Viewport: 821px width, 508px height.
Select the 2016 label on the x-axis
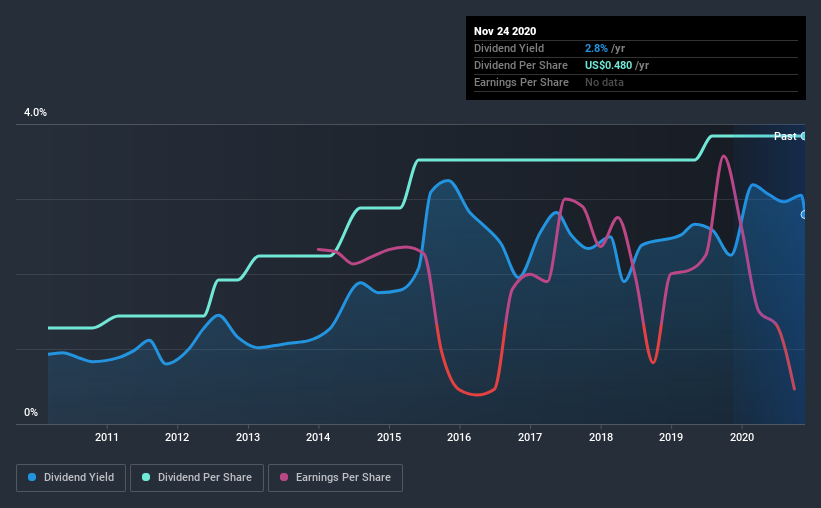tap(459, 437)
